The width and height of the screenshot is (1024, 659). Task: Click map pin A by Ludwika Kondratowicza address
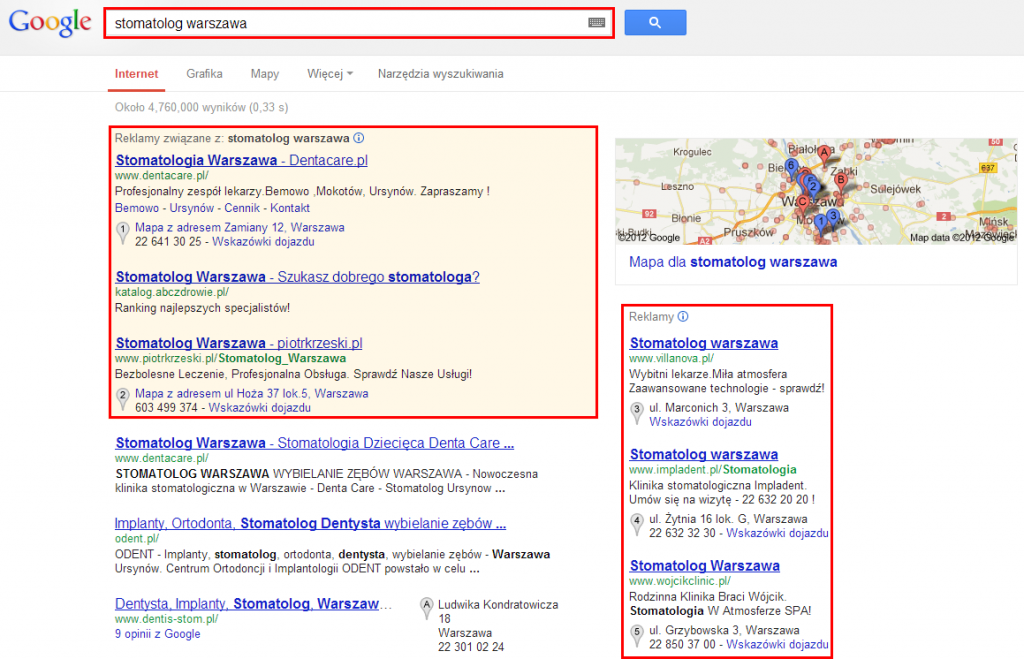(427, 605)
